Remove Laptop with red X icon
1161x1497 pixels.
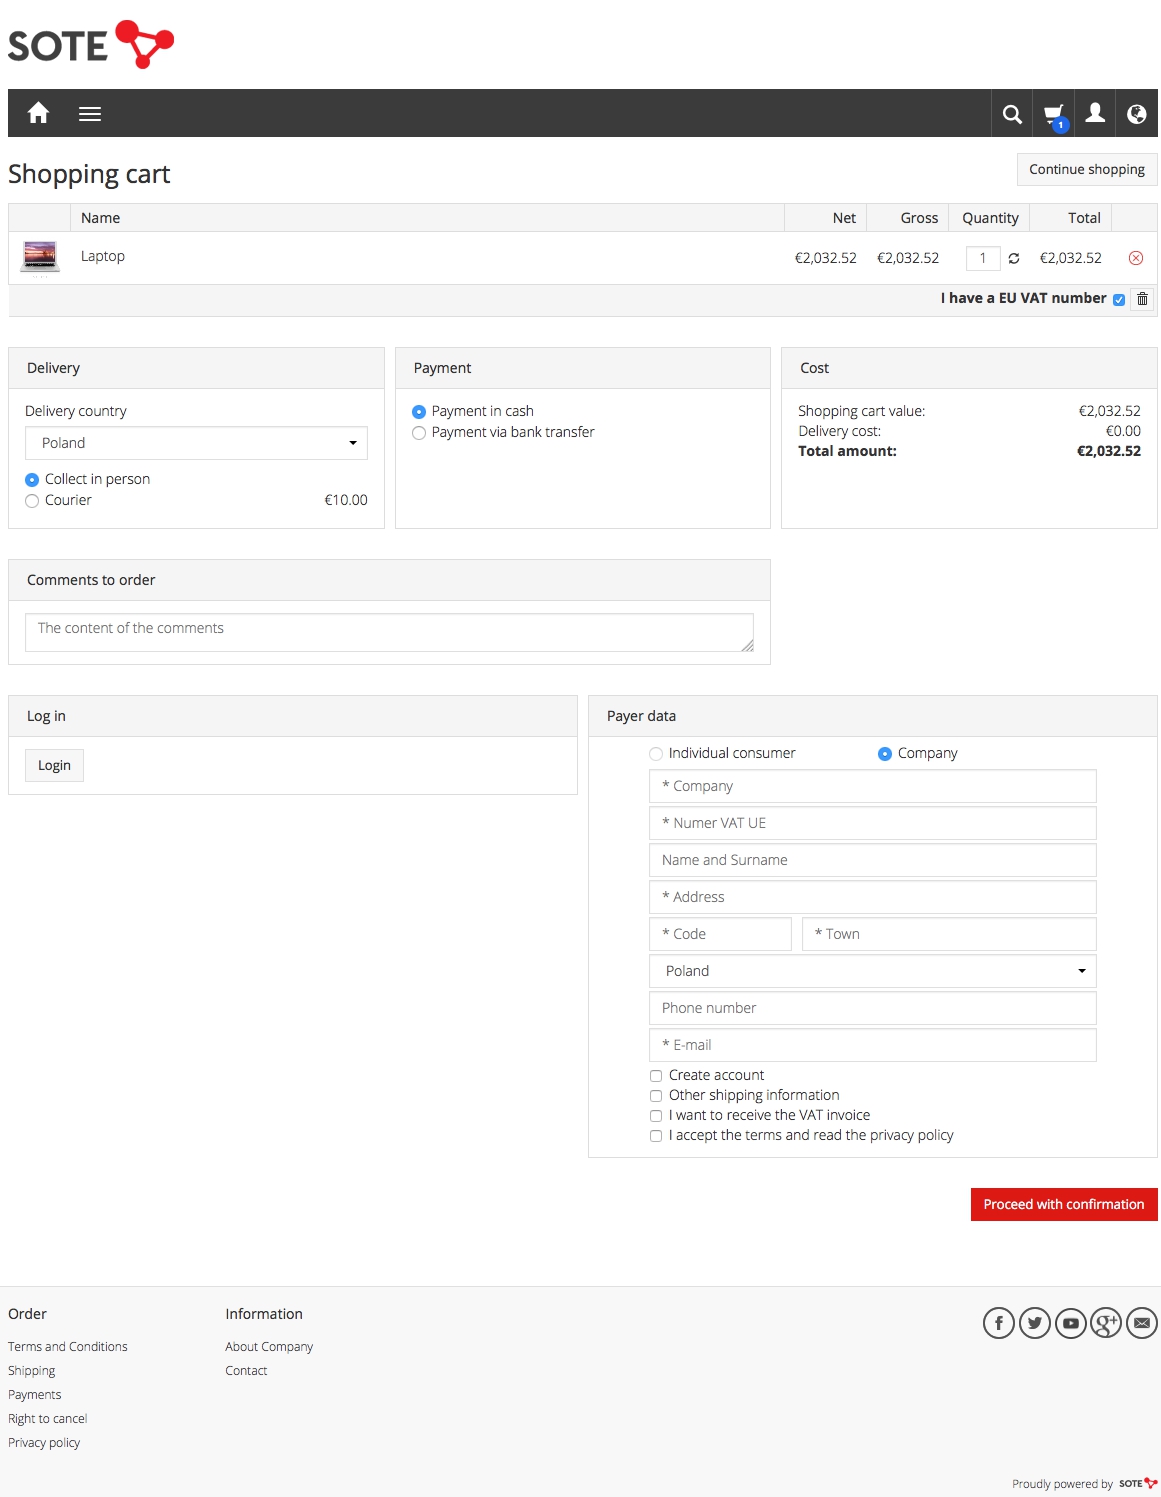[1136, 258]
